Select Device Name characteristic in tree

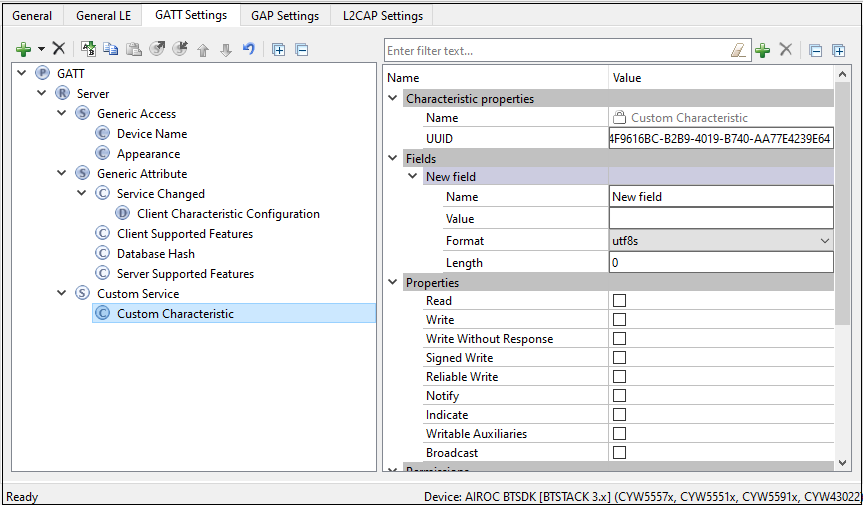151,134
